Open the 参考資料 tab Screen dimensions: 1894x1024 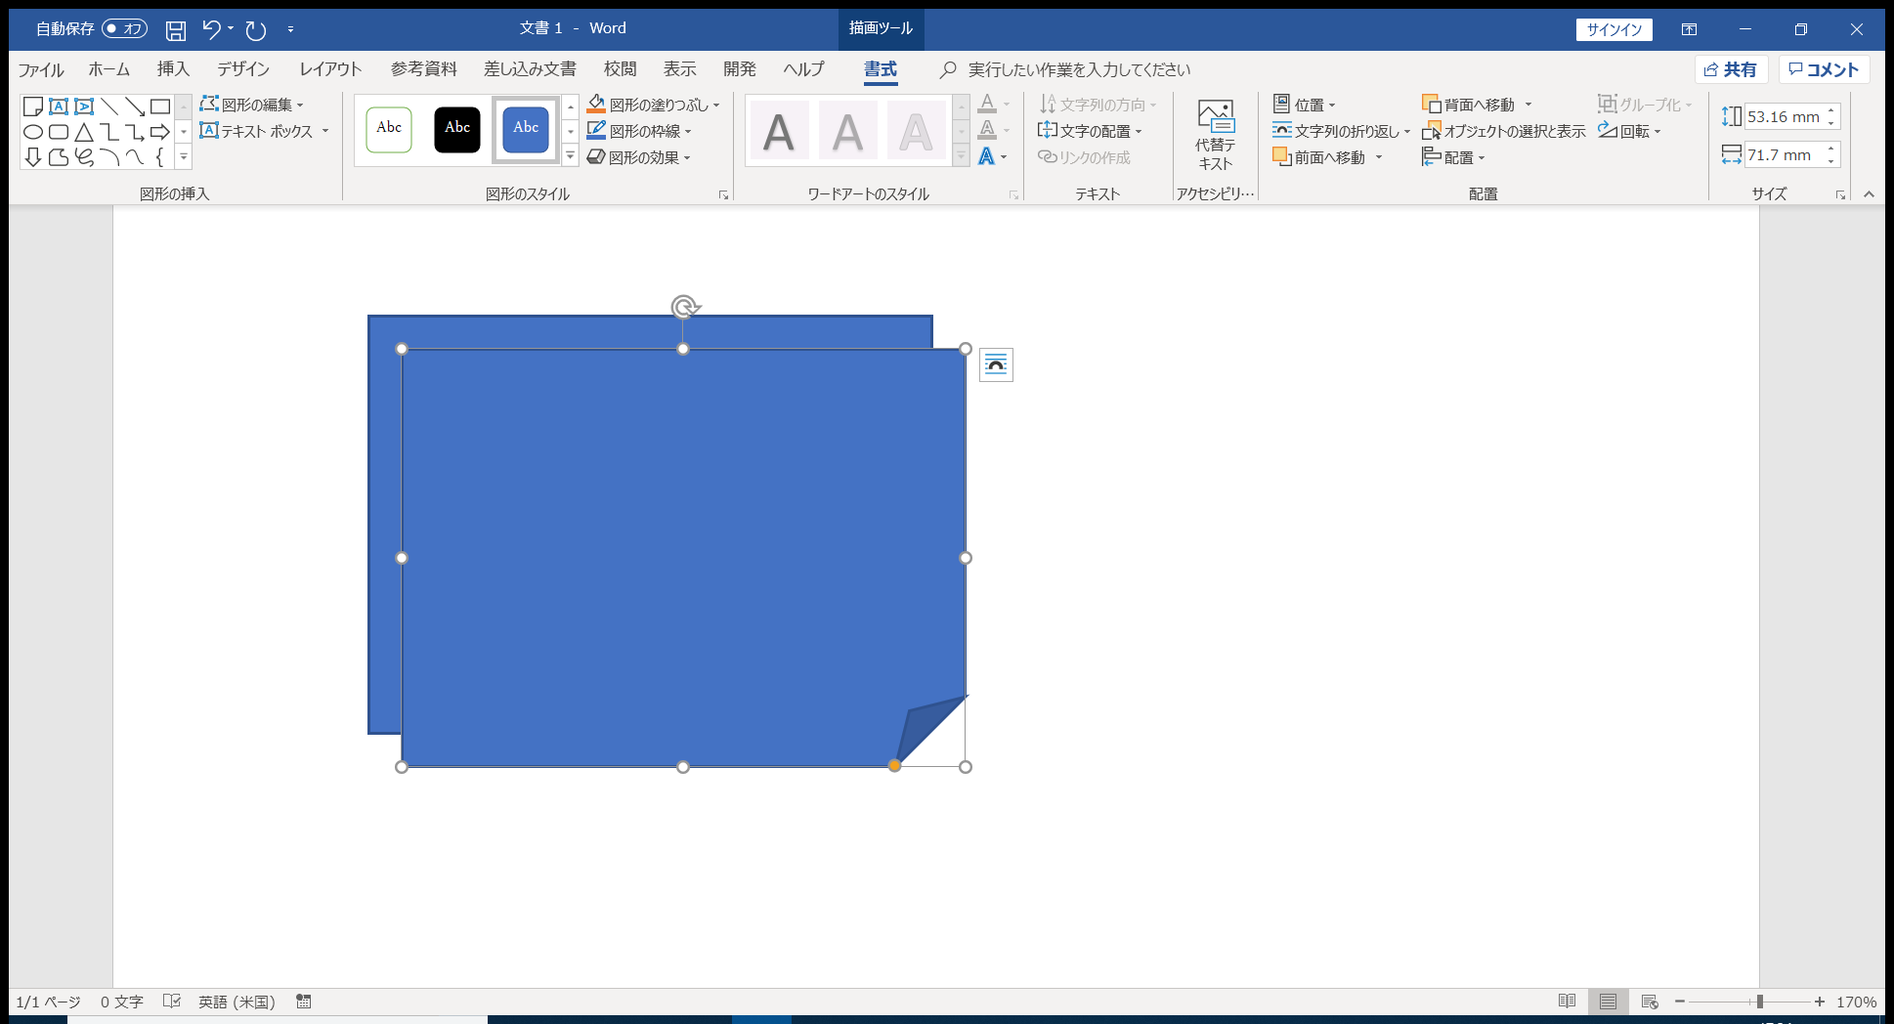pos(424,69)
